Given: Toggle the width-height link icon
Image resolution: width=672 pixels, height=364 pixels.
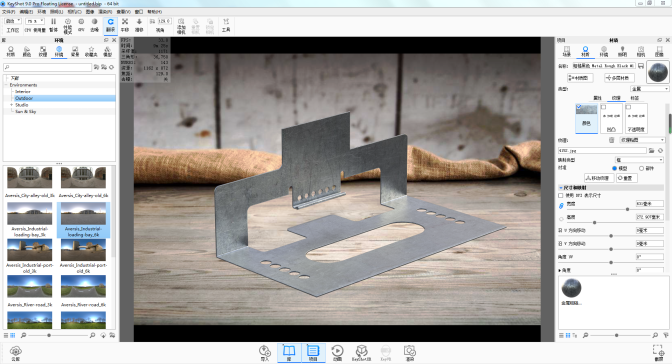Looking at the screenshot, I should click(561, 206).
